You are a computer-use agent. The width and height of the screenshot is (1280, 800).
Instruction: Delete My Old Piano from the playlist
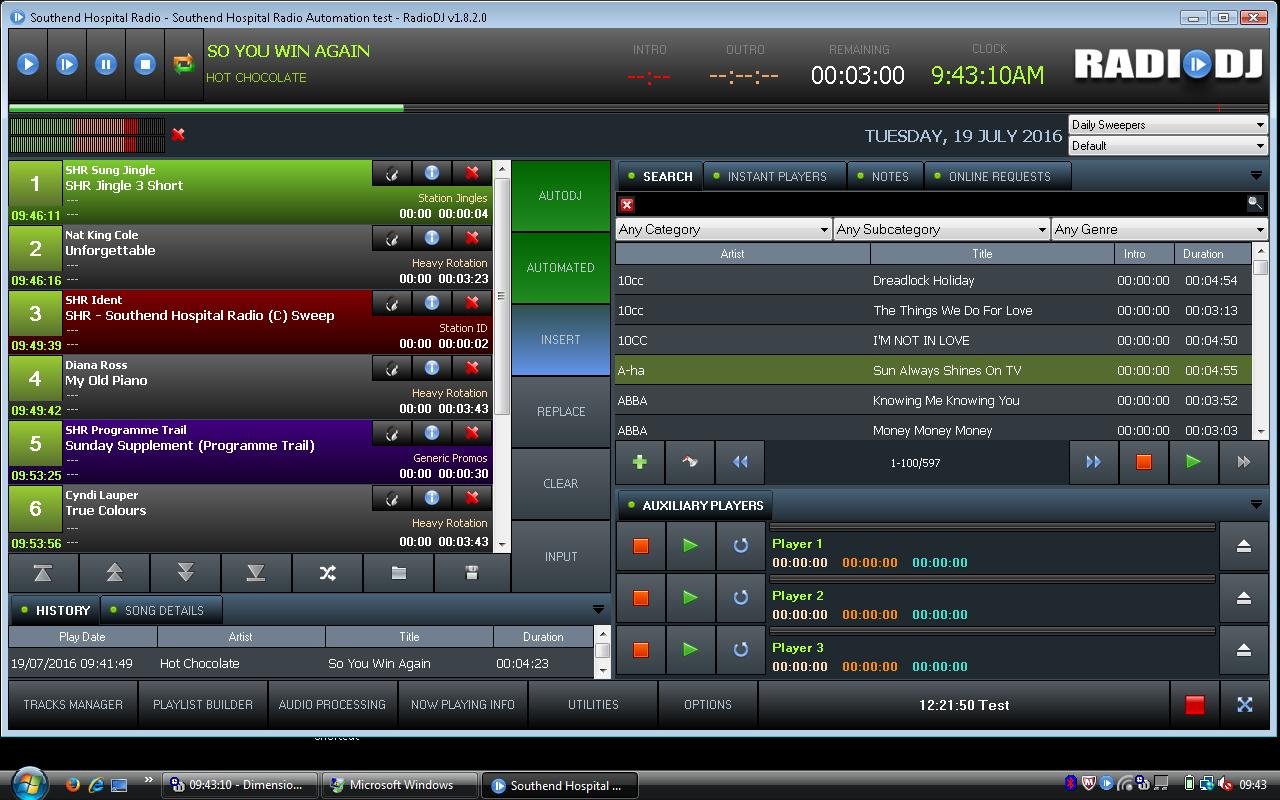pos(472,368)
